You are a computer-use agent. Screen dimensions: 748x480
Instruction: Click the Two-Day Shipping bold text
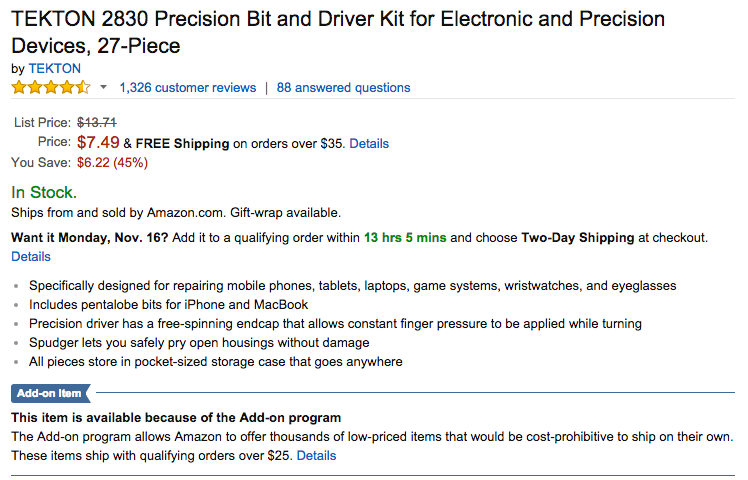(576, 238)
